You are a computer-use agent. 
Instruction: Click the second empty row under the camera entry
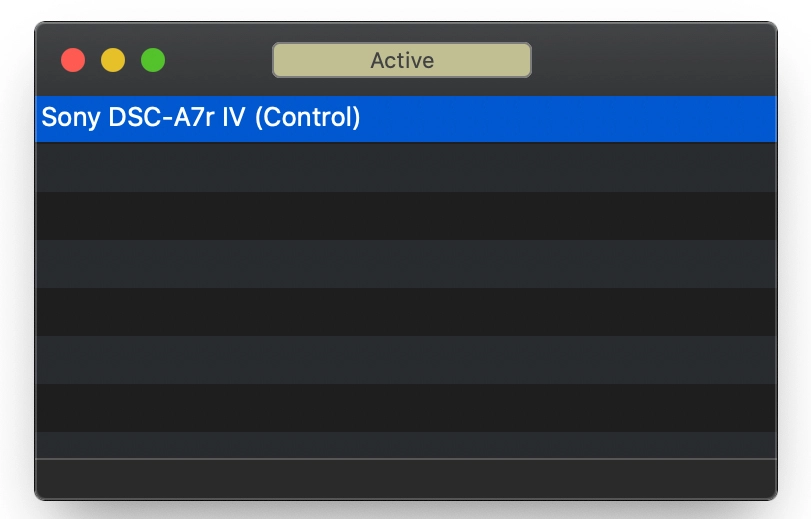pyautogui.click(x=406, y=215)
